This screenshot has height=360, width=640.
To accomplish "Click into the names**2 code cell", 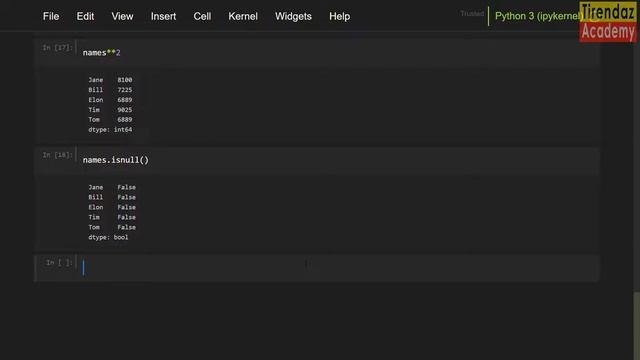I will 338,53.
